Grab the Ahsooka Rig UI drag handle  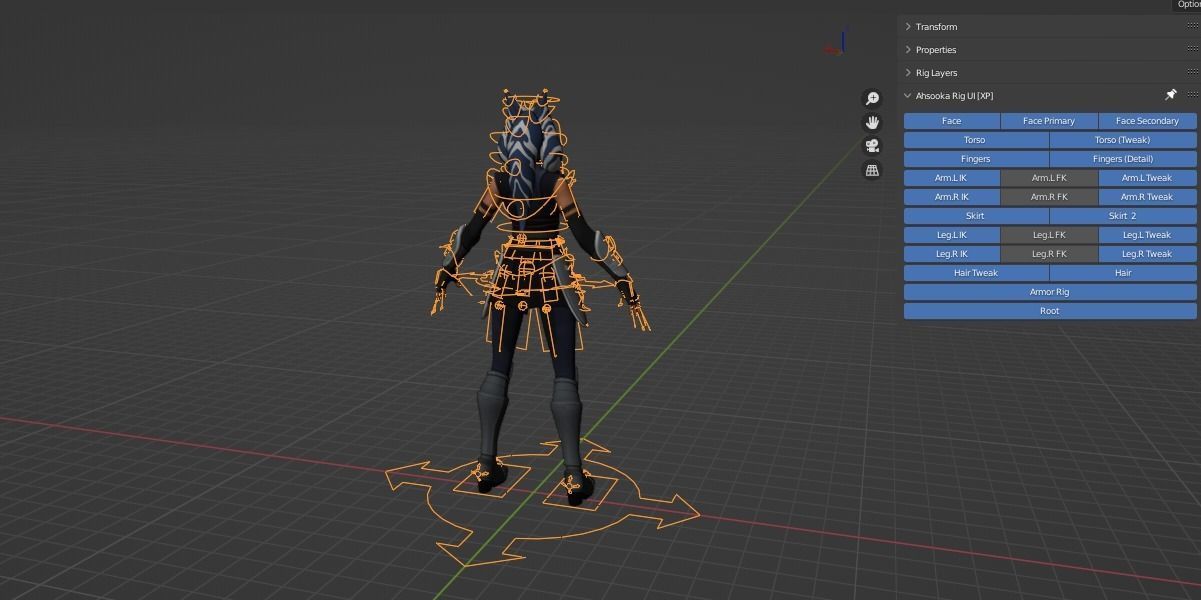[1192, 96]
